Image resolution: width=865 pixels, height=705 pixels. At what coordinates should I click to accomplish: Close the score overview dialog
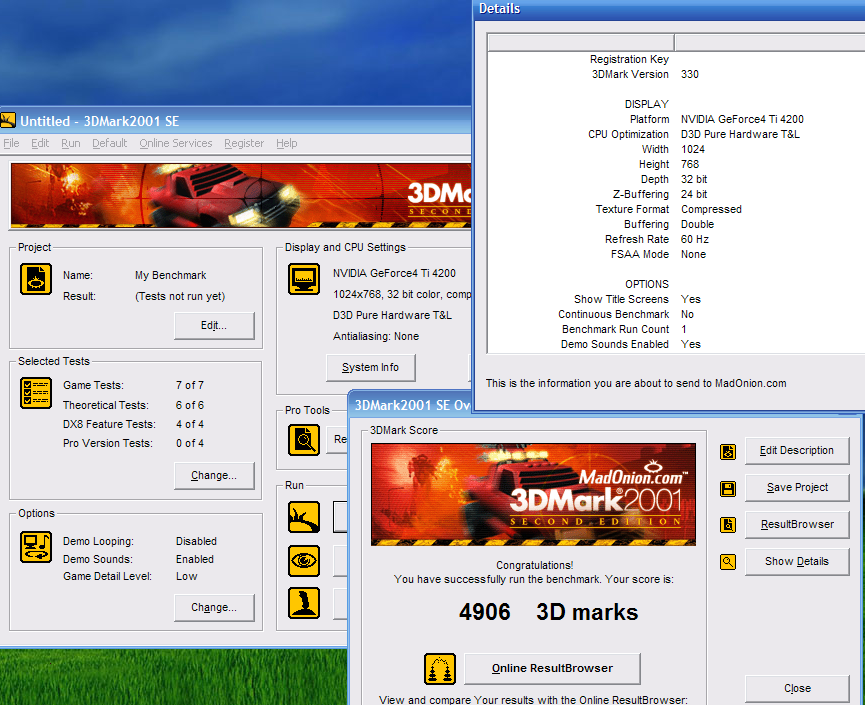797,688
